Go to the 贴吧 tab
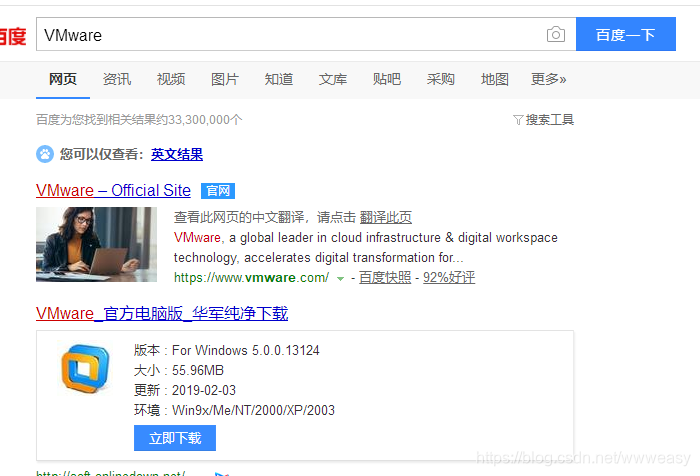This screenshot has height=476, width=700. point(387,79)
